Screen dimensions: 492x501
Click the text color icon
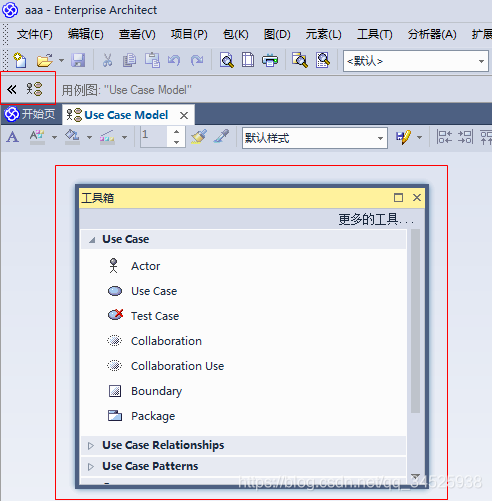37,137
